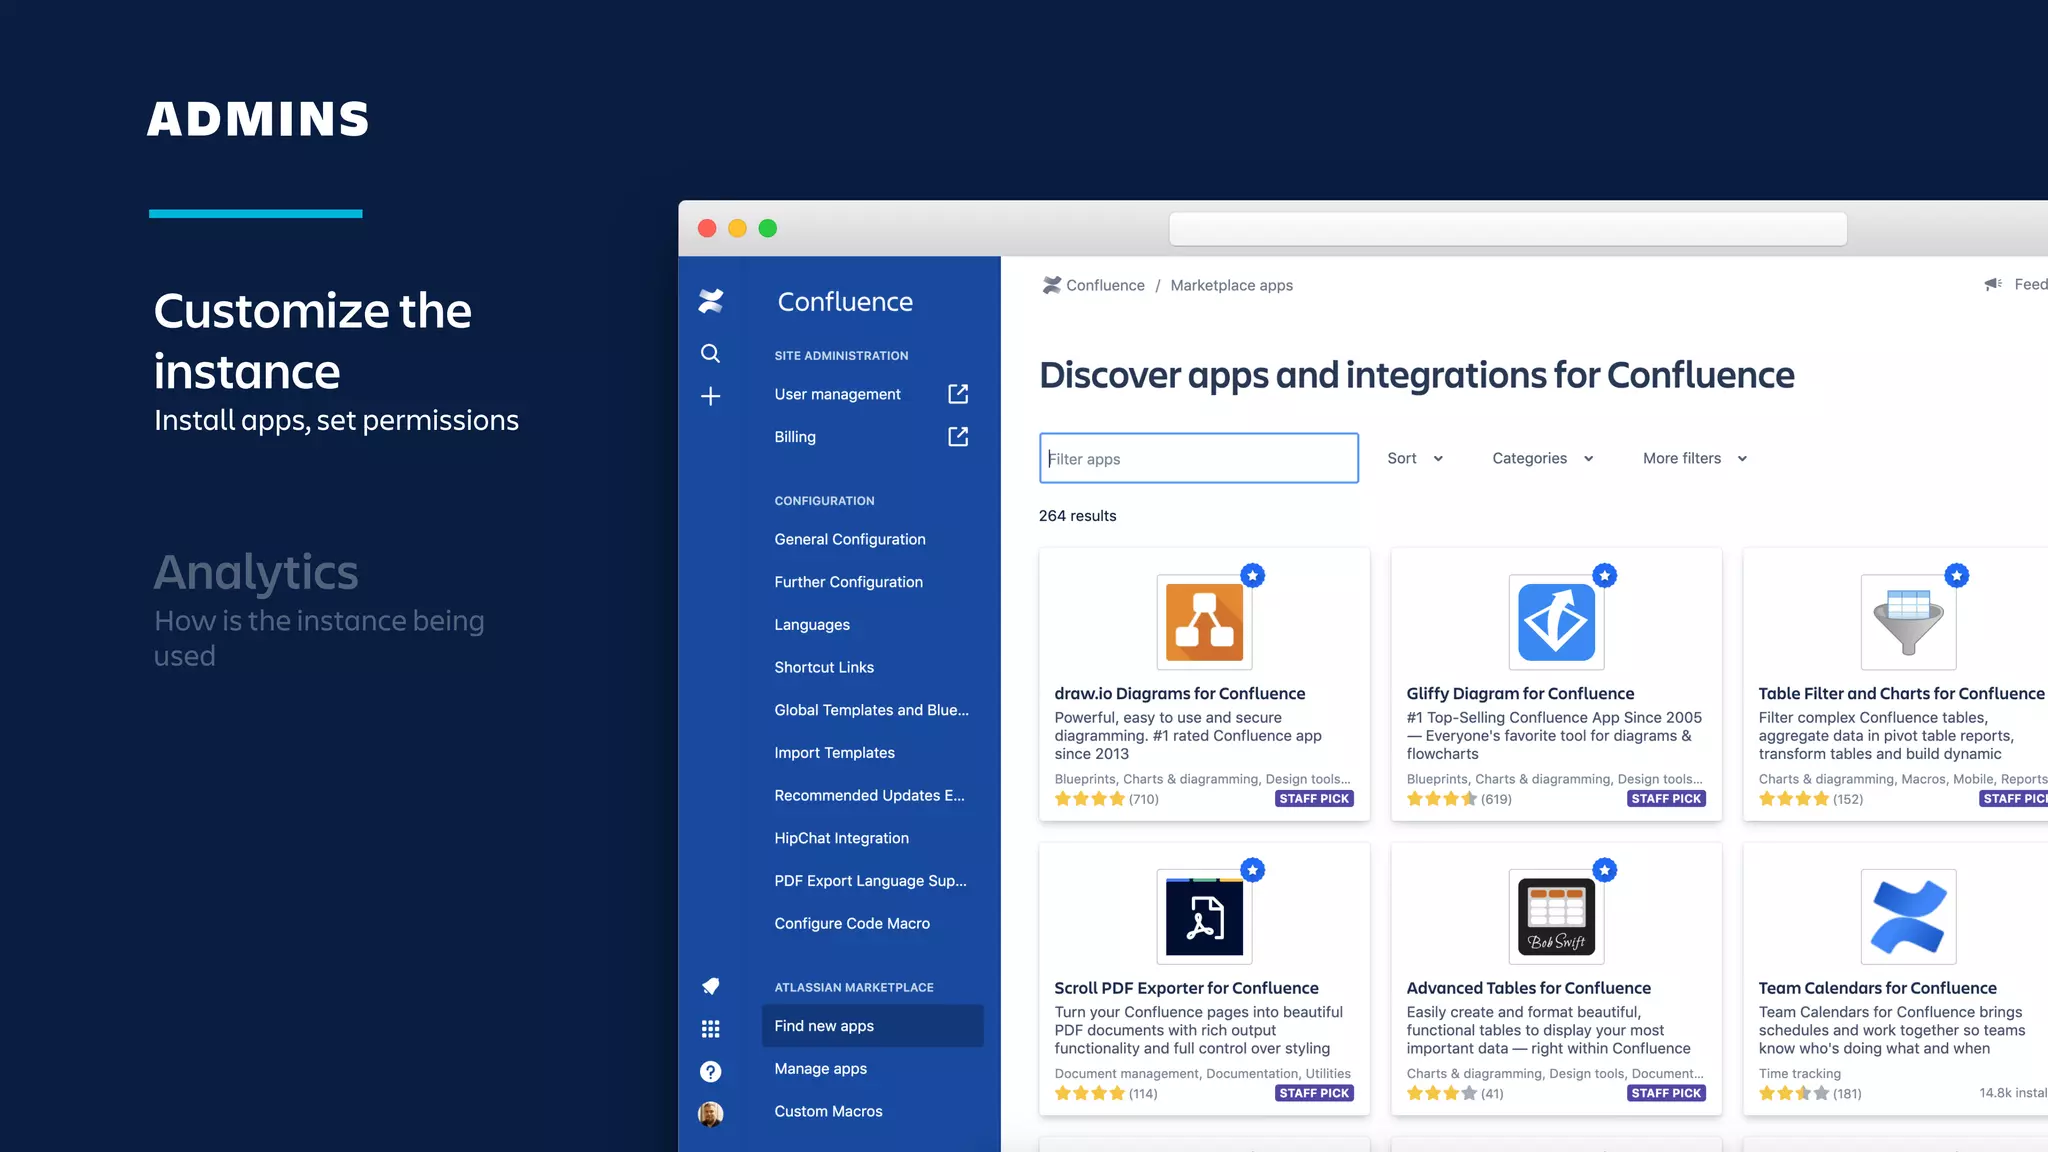The height and width of the screenshot is (1152, 2048).
Task: Click the Marketplace apps breadcrumb
Action: coord(1231,285)
